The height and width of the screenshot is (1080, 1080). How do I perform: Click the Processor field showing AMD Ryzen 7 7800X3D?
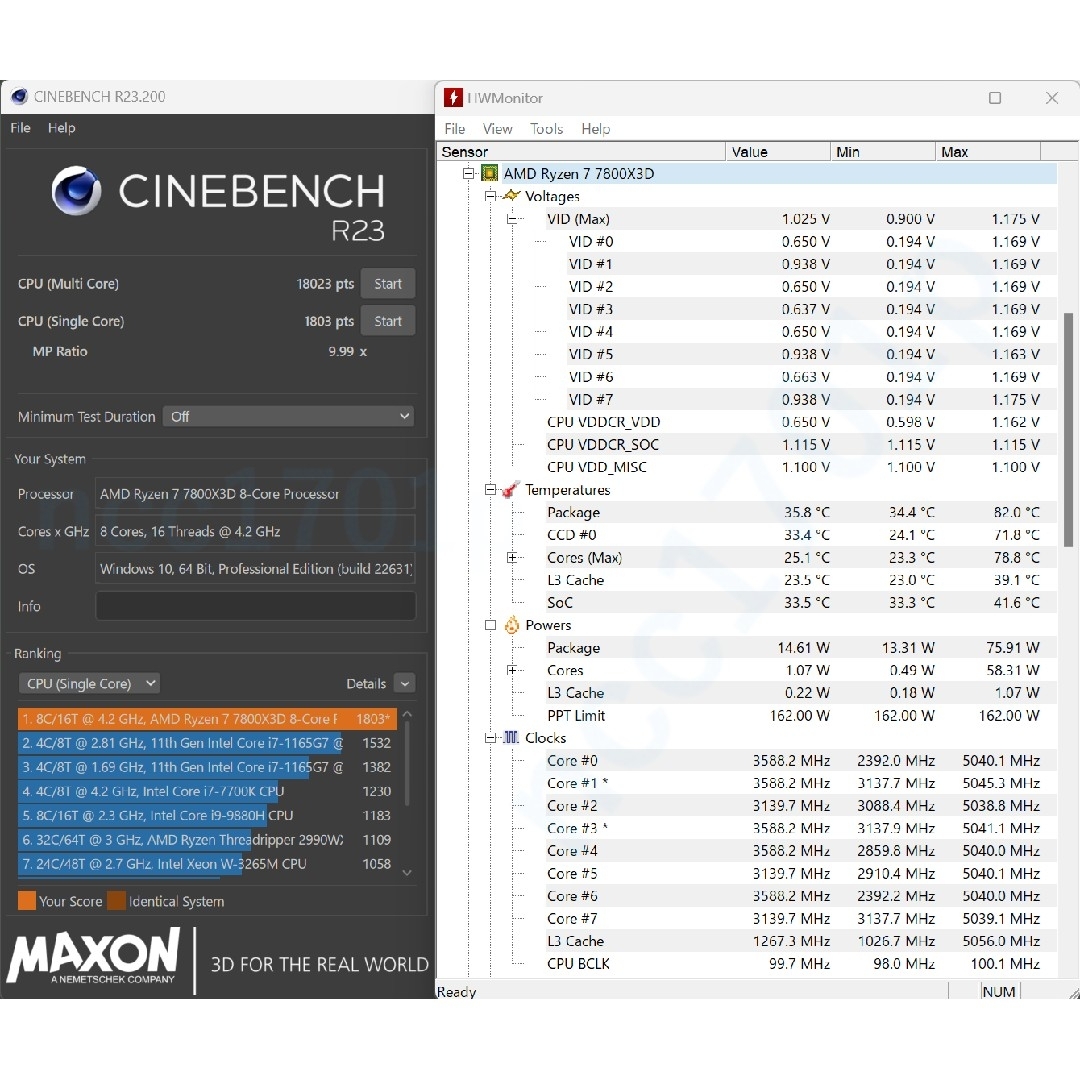tap(256, 494)
